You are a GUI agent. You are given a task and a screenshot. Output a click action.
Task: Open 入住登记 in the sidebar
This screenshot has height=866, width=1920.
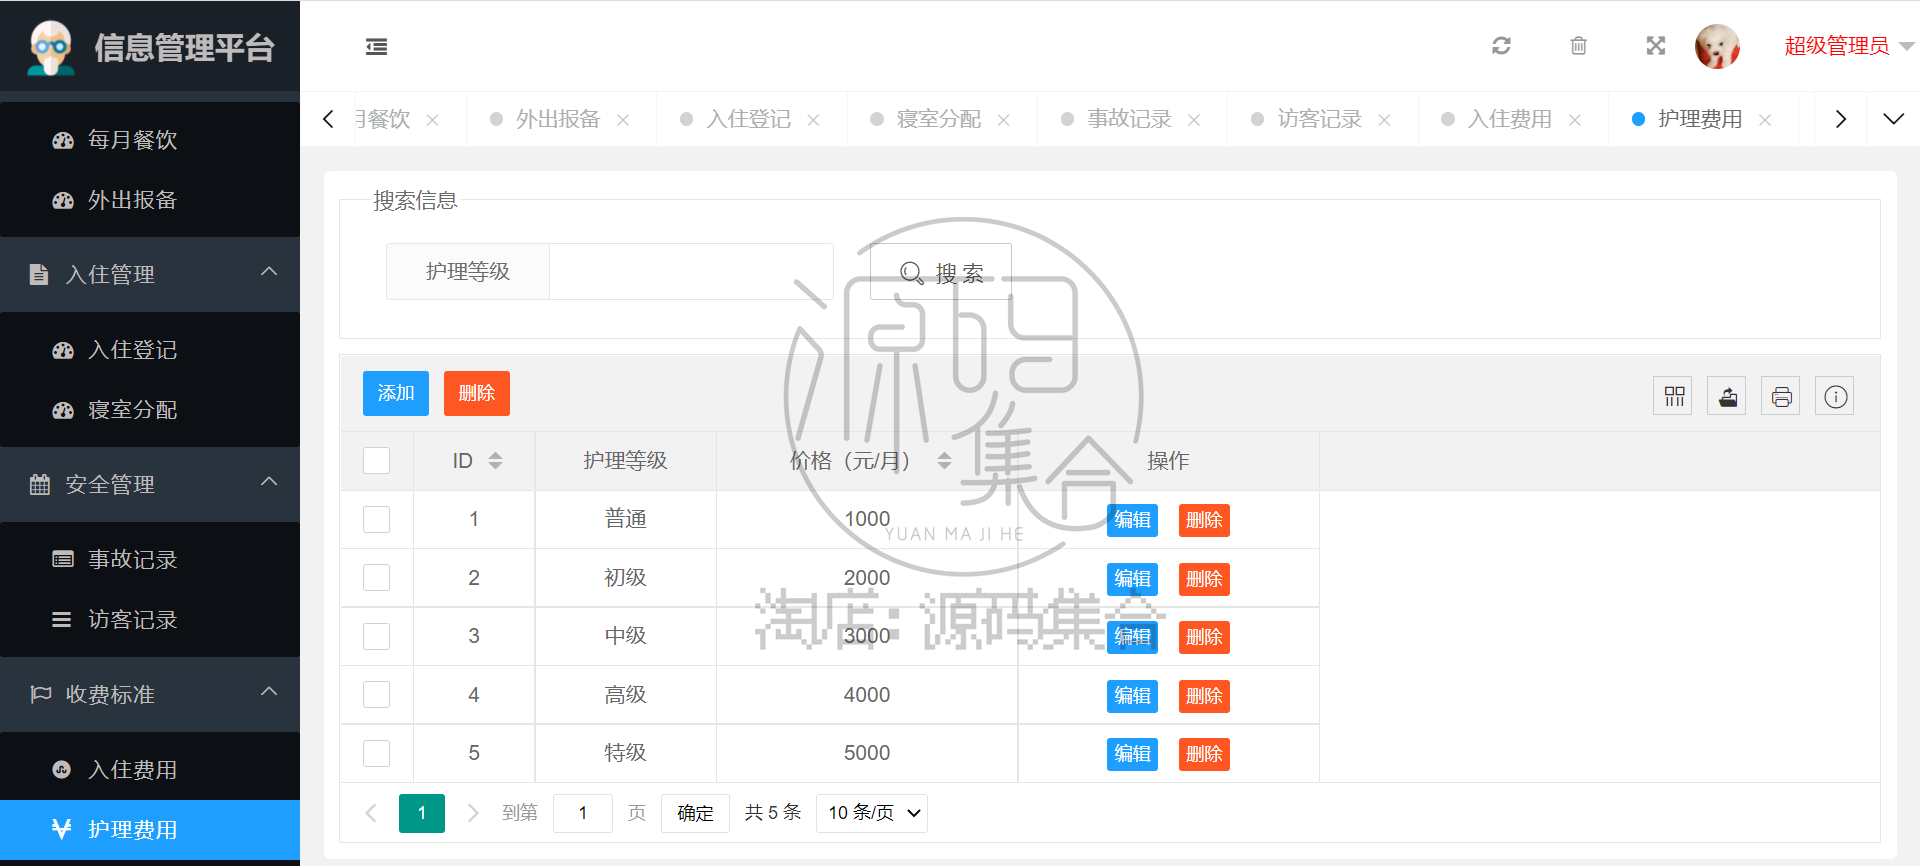[x=150, y=350]
